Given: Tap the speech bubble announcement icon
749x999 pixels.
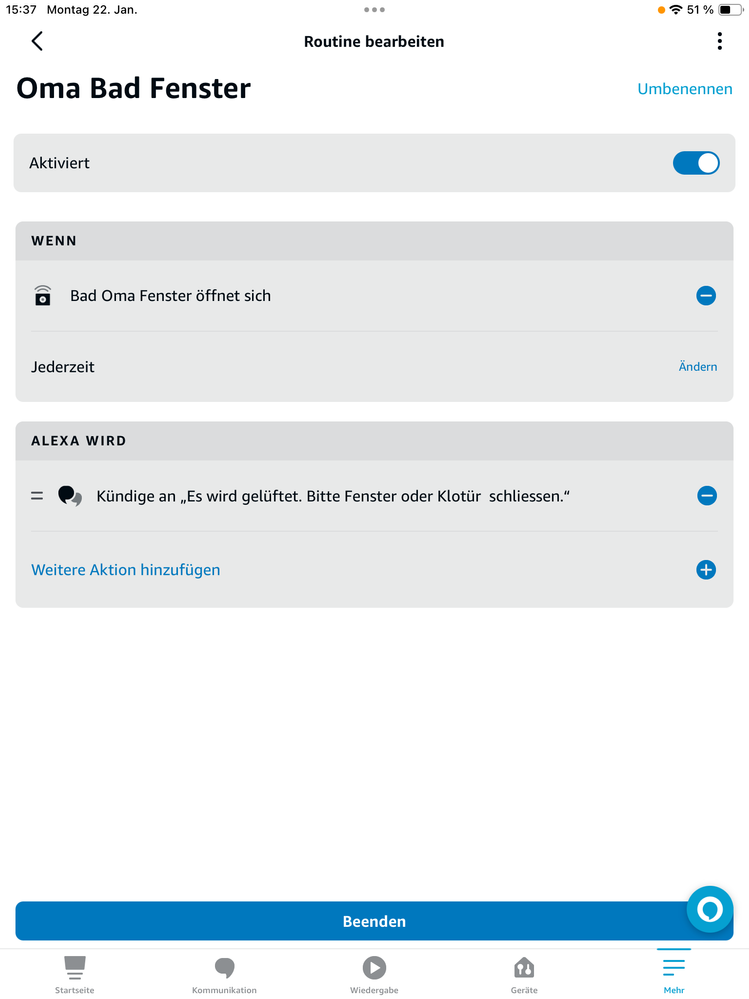Looking at the screenshot, I should (70, 496).
